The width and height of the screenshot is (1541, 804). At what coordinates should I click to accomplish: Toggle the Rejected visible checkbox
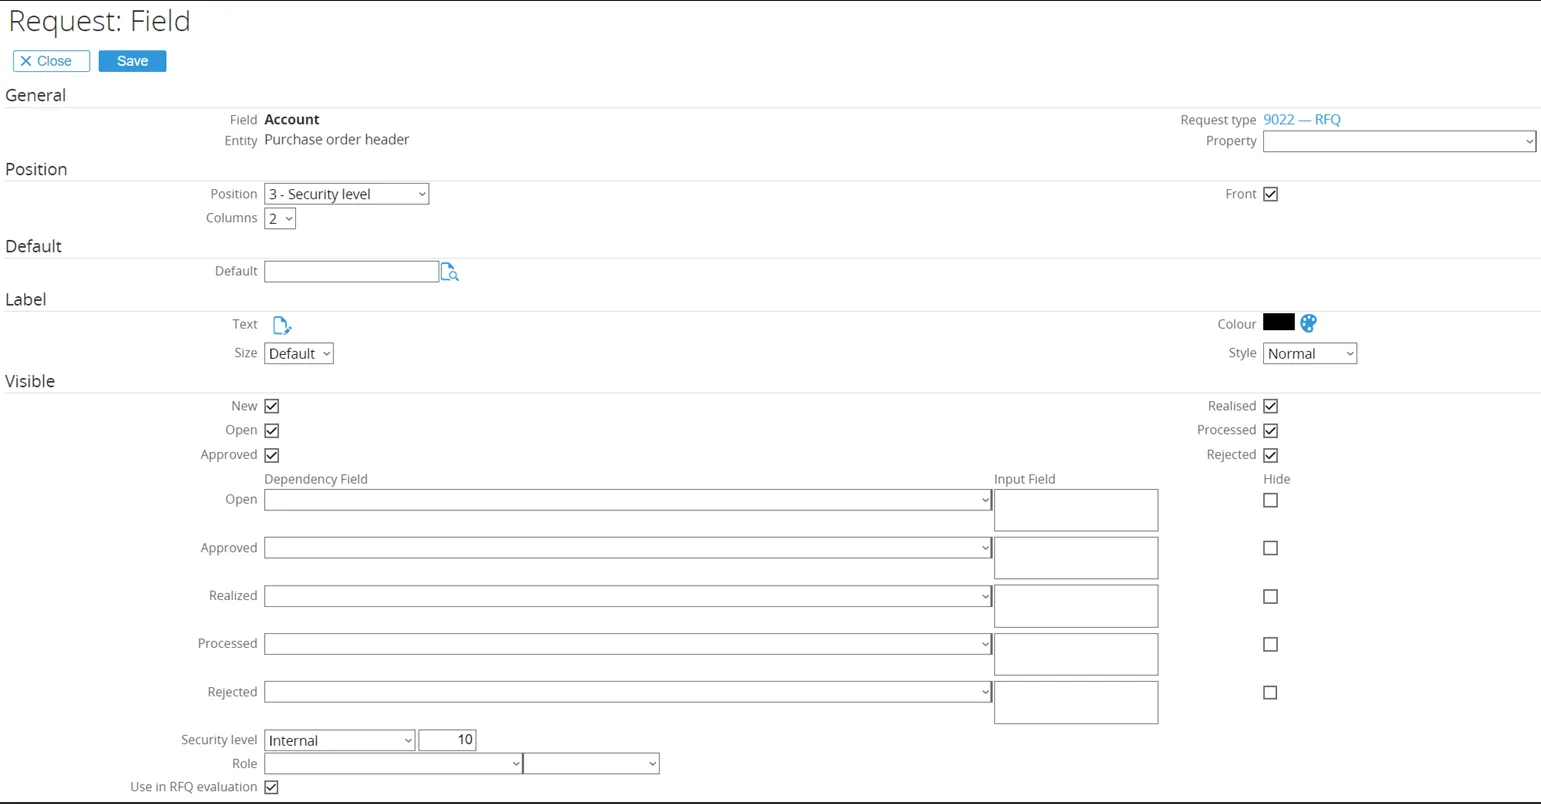(1270, 455)
